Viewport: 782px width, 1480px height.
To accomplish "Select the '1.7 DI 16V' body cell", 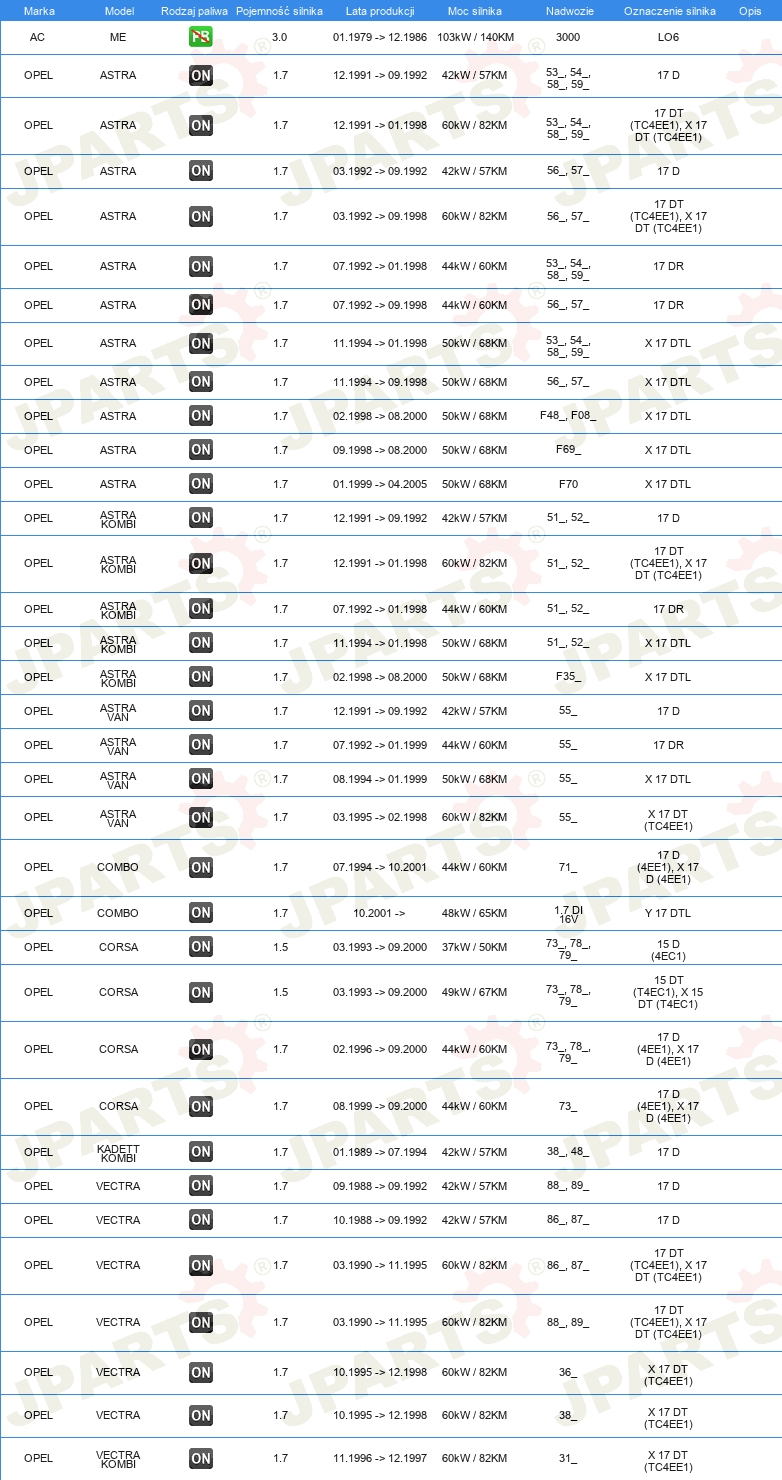I will (x=568, y=913).
